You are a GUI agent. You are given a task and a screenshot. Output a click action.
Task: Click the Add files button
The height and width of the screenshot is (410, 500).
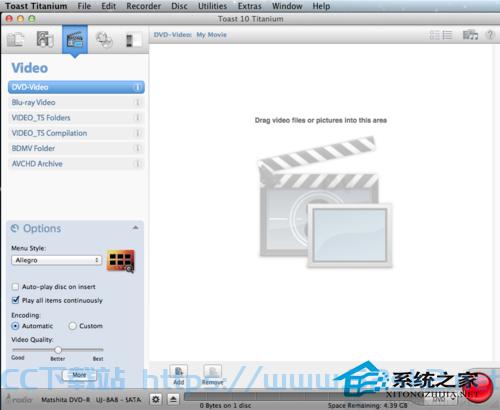[179, 375]
